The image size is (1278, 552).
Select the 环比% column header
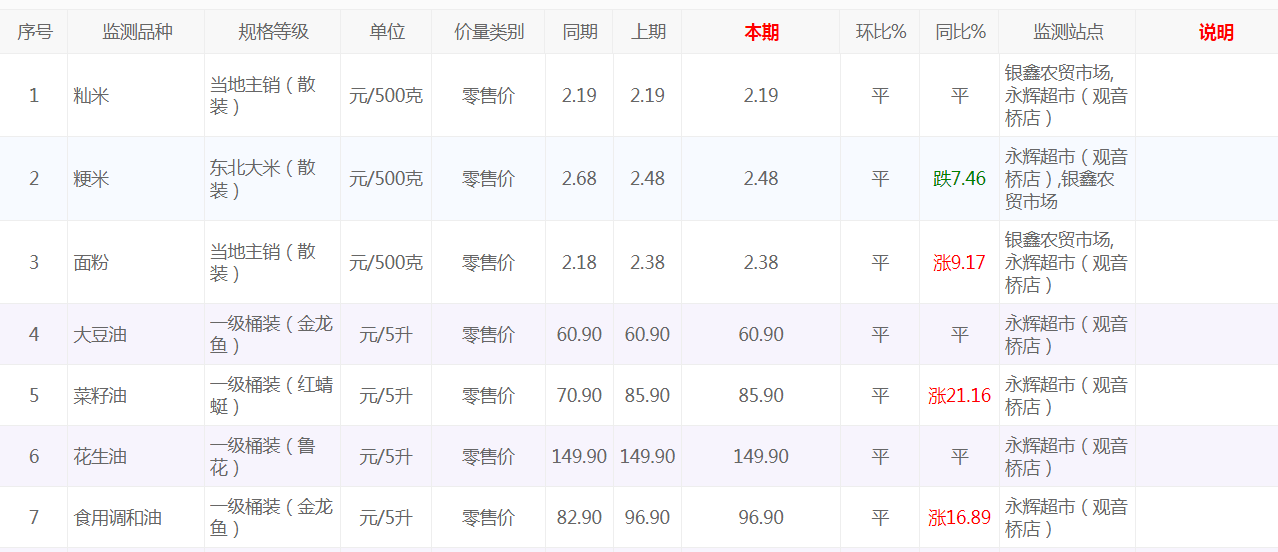[x=880, y=32]
